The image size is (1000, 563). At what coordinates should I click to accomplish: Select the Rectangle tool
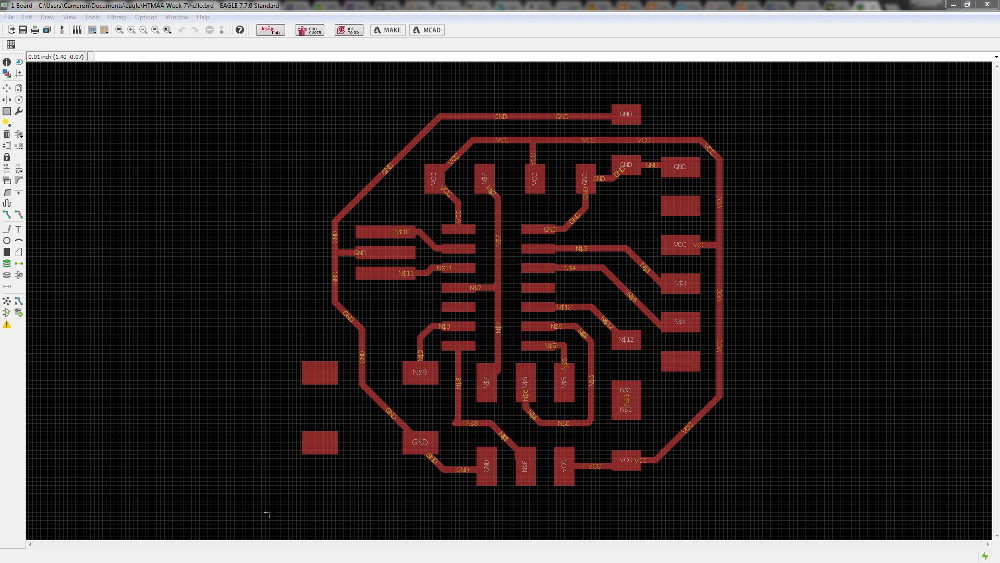(6, 252)
